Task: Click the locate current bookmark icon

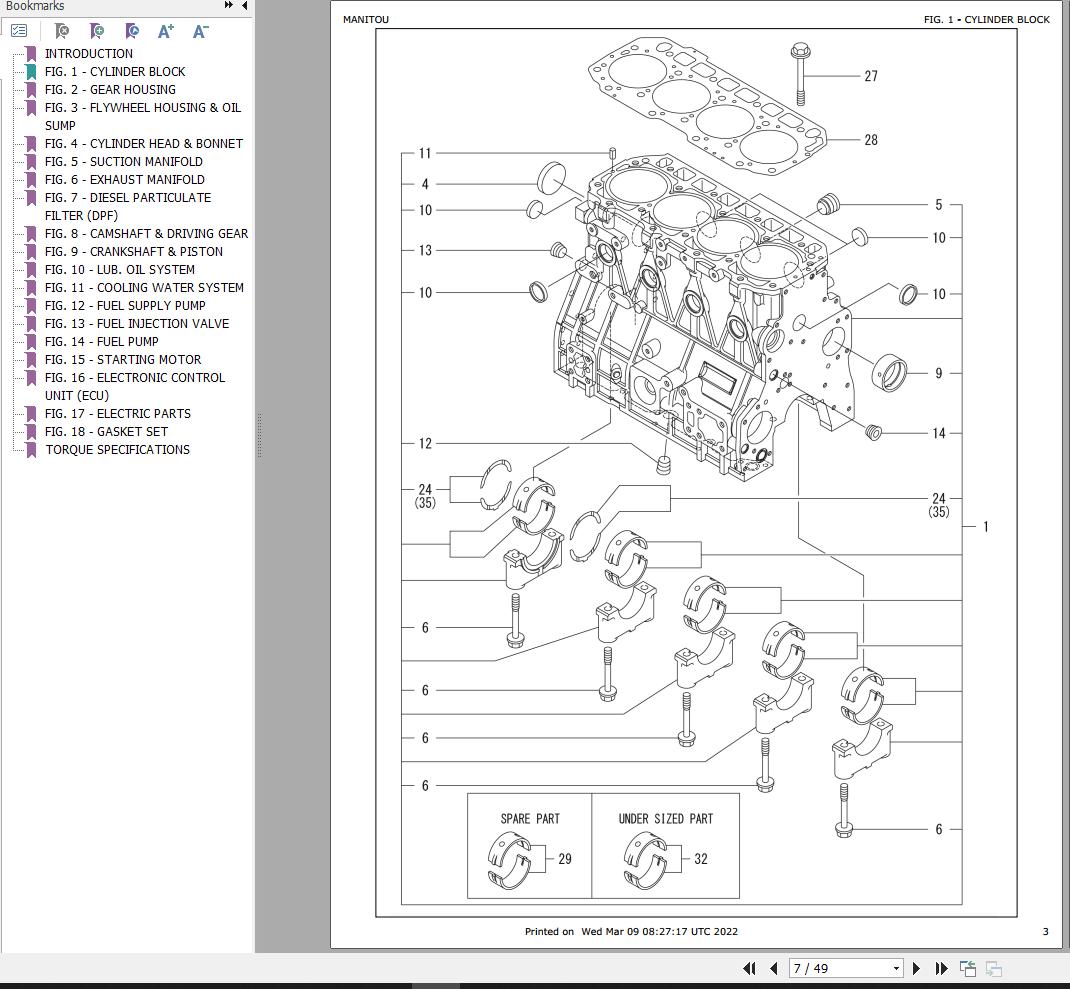Action: pos(131,31)
